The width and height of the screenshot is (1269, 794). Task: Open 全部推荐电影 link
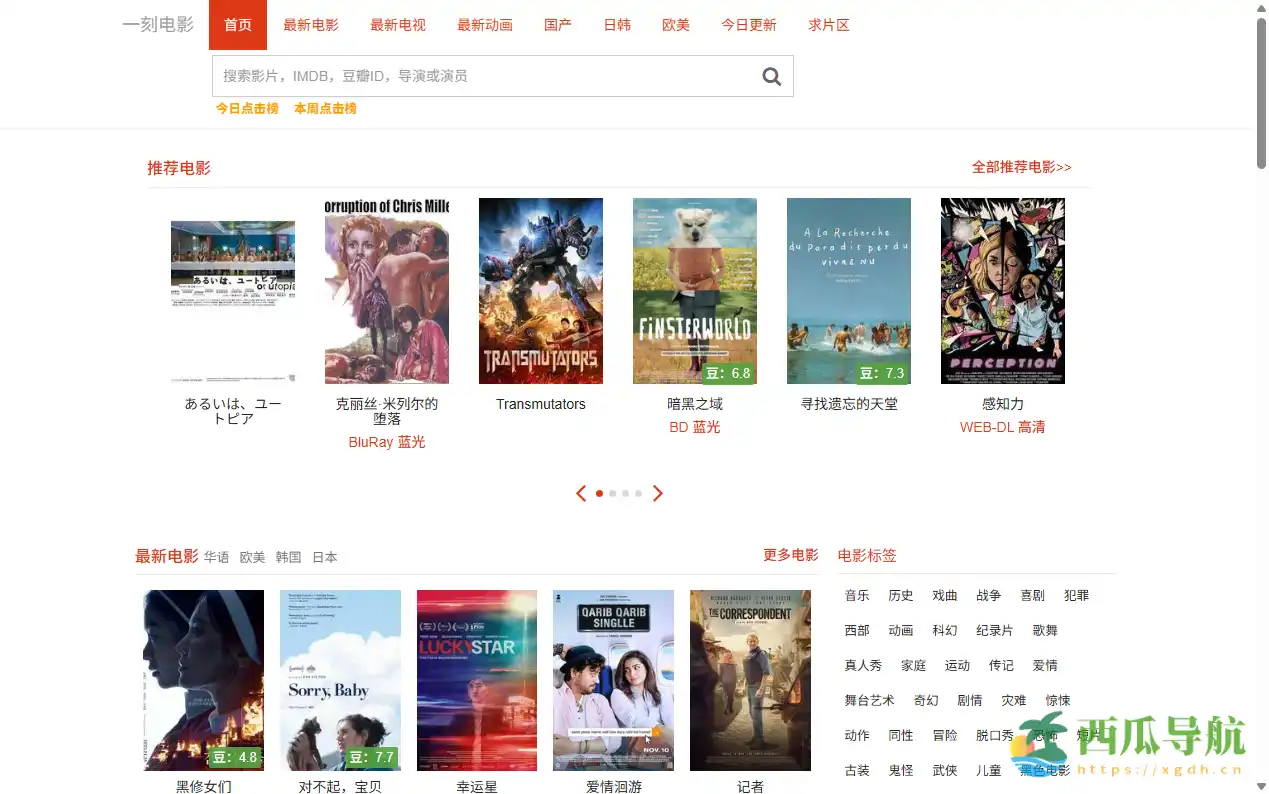(x=1021, y=167)
